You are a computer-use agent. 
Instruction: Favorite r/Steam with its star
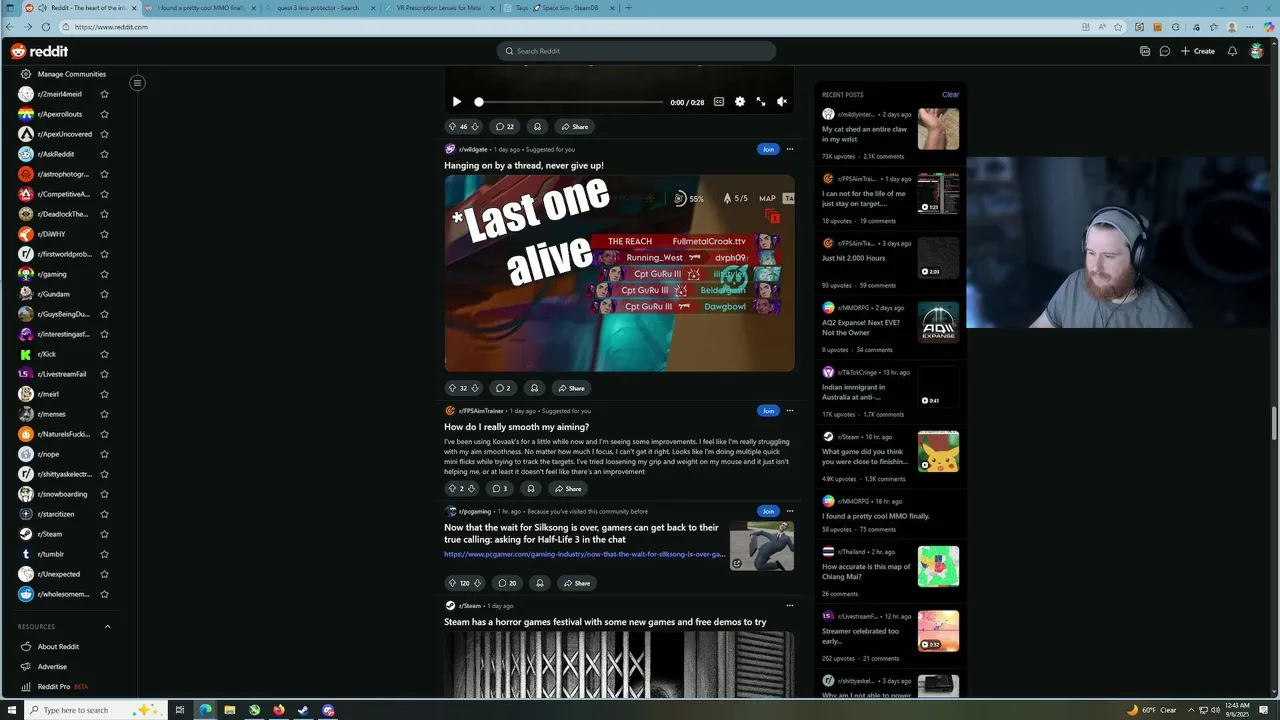point(104,534)
